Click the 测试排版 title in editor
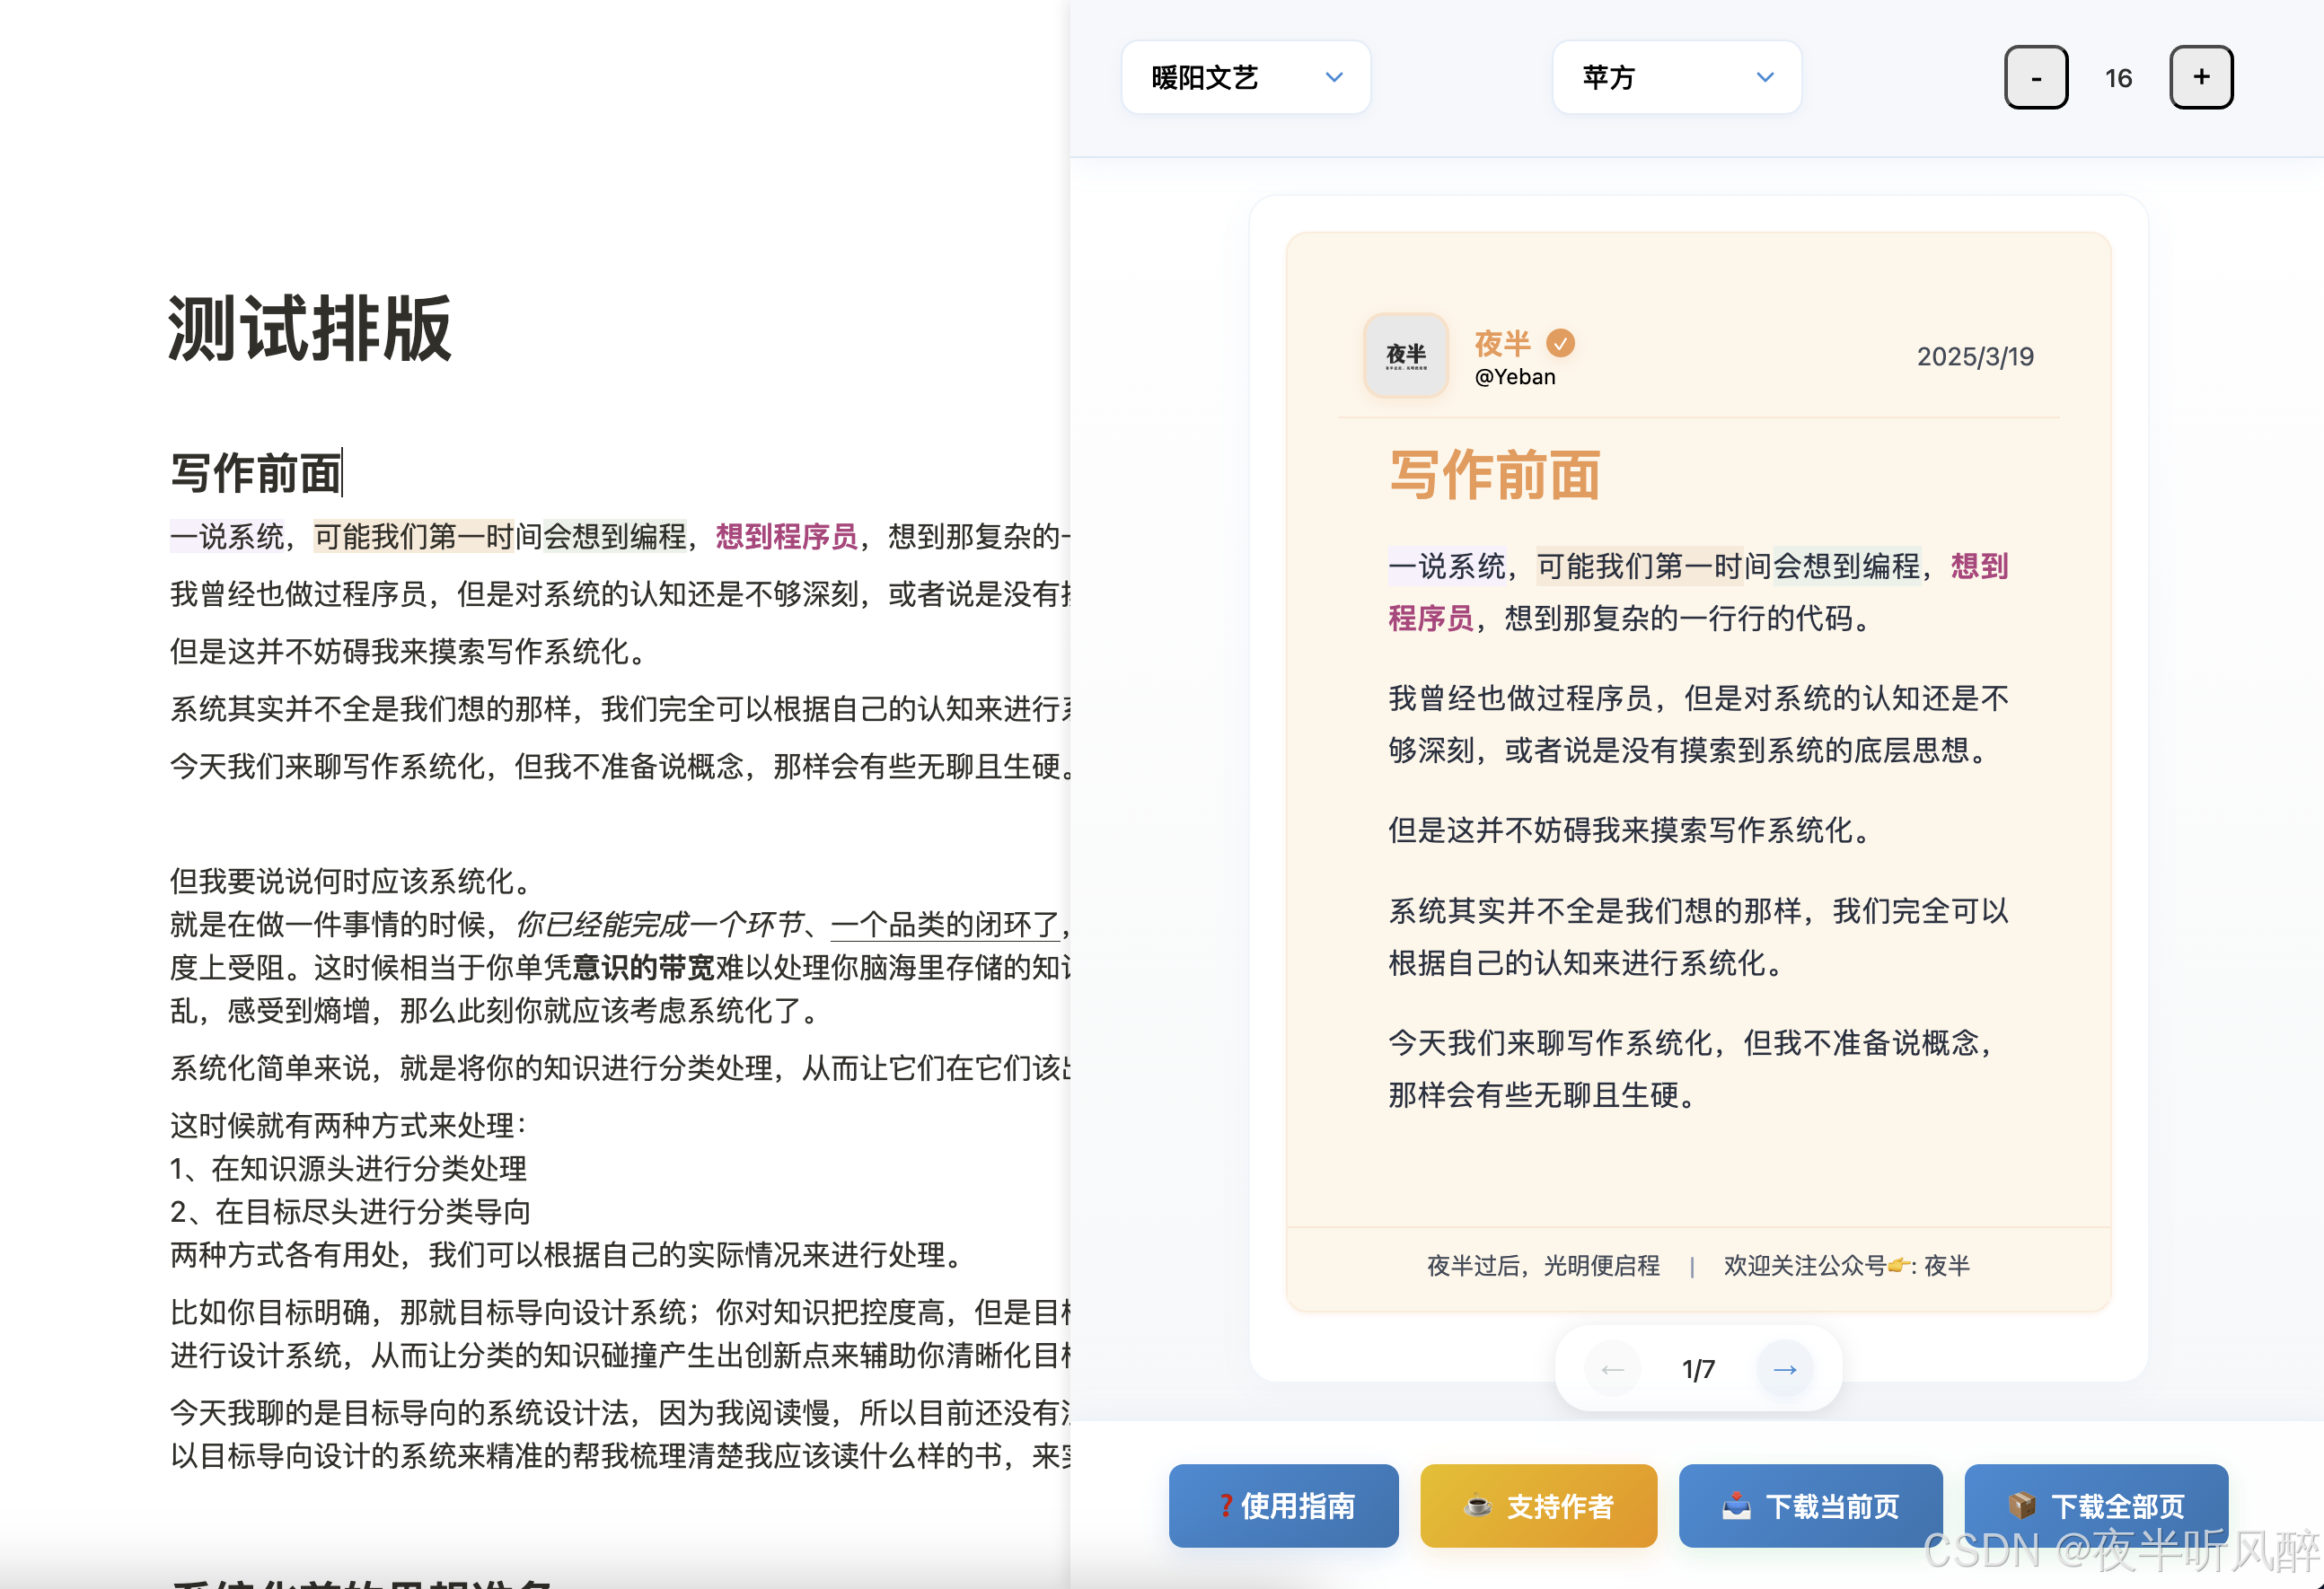This screenshot has height=1589, width=2324. click(x=310, y=329)
